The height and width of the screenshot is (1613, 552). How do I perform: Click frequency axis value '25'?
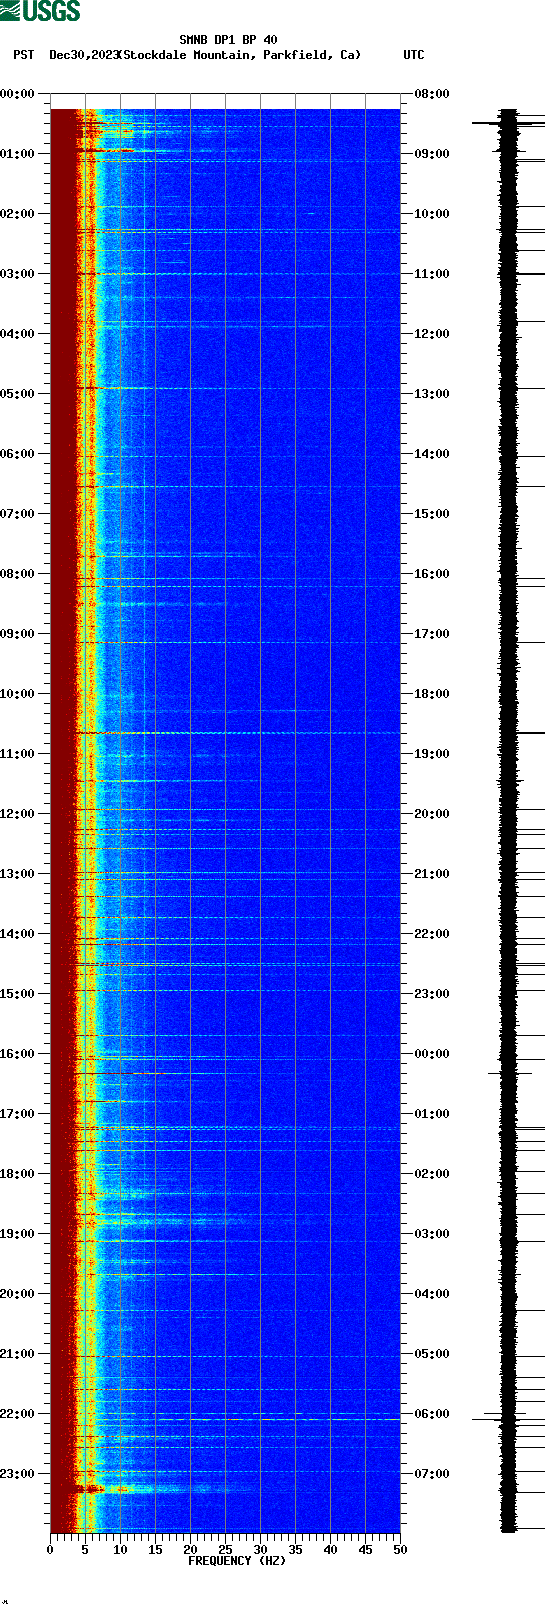tap(225, 1550)
